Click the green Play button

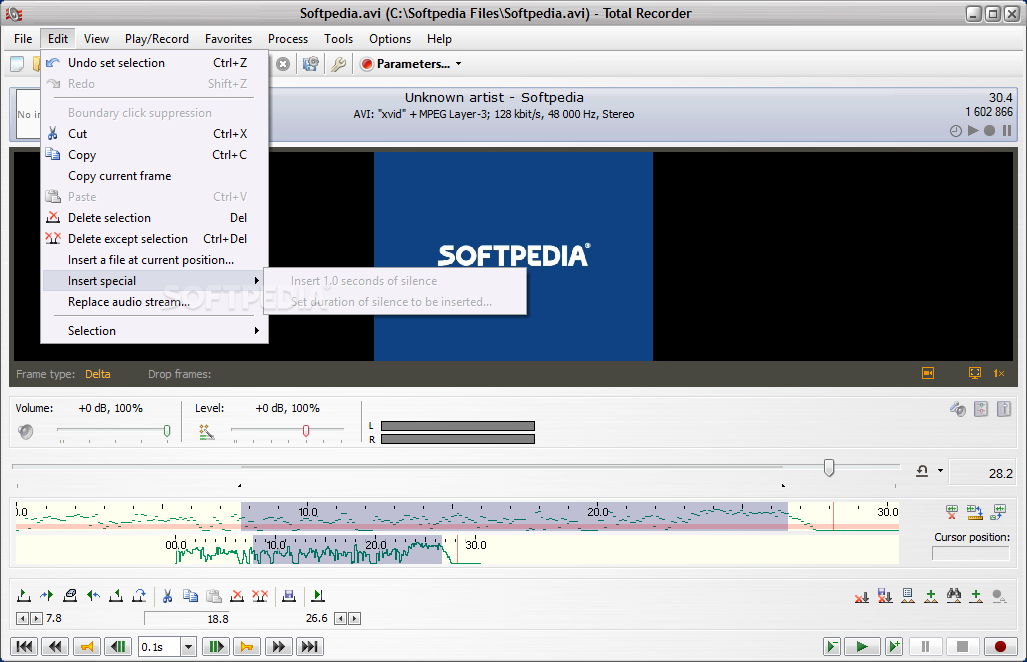click(861, 647)
